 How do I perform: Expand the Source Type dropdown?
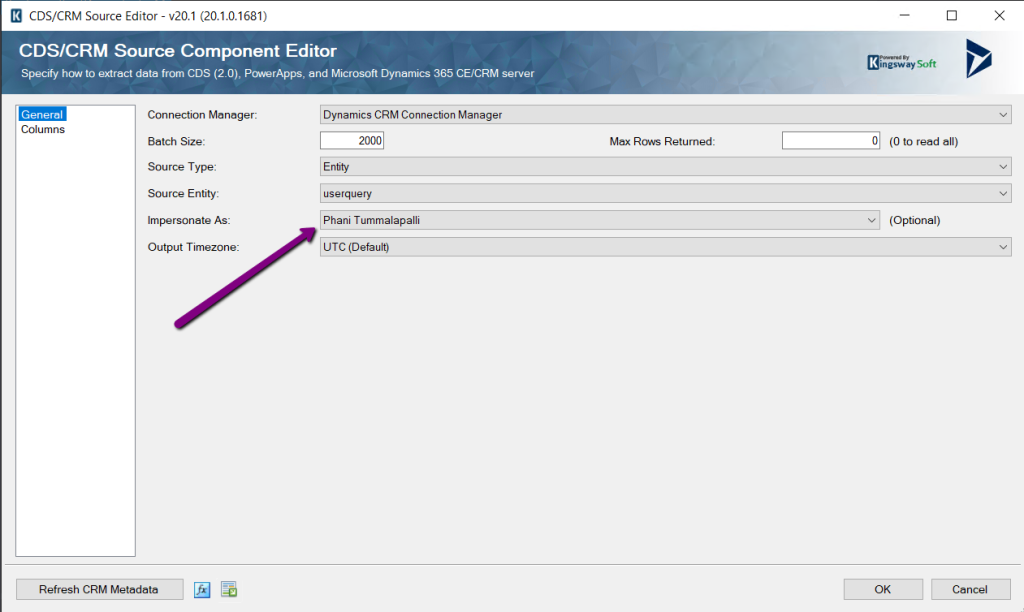coord(665,167)
